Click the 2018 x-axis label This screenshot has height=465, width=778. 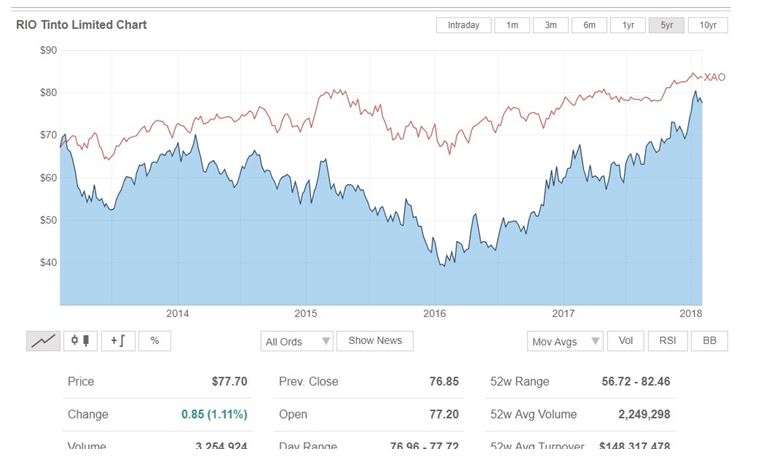691,314
